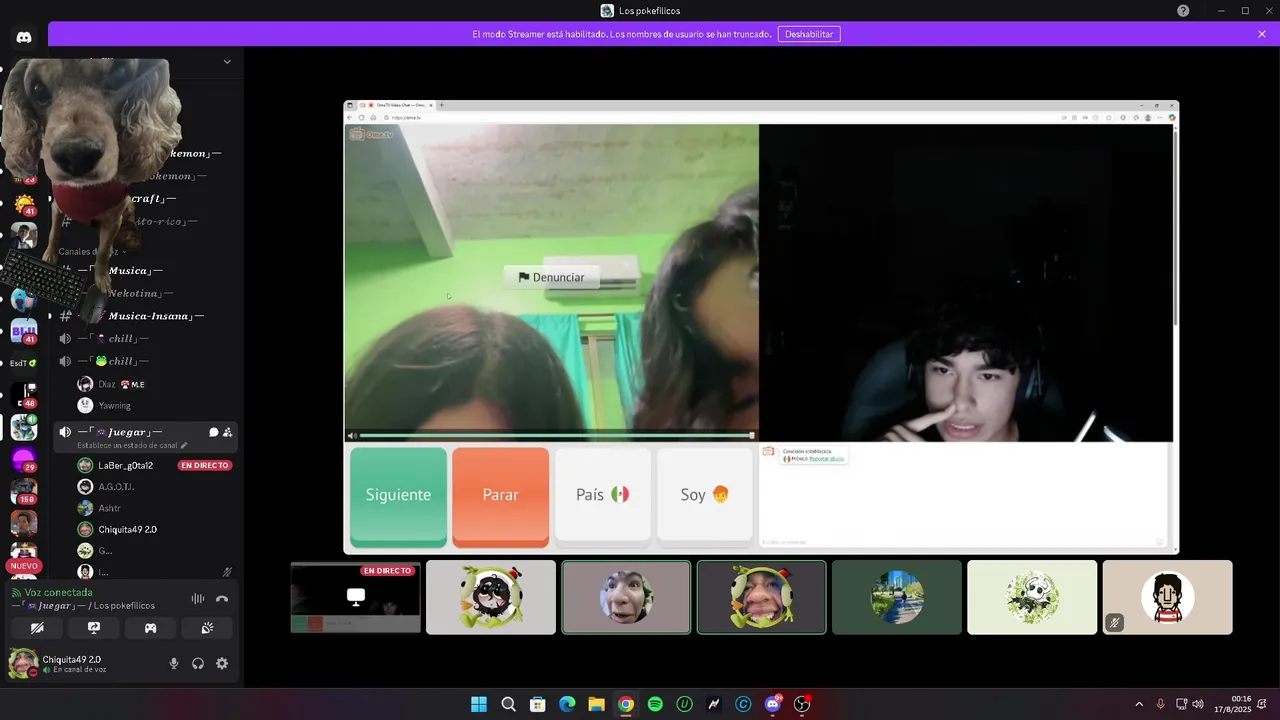1280x720 pixels.
Task: Expand Los pokefilicos server menu chevron
Action: pyautogui.click(x=227, y=61)
